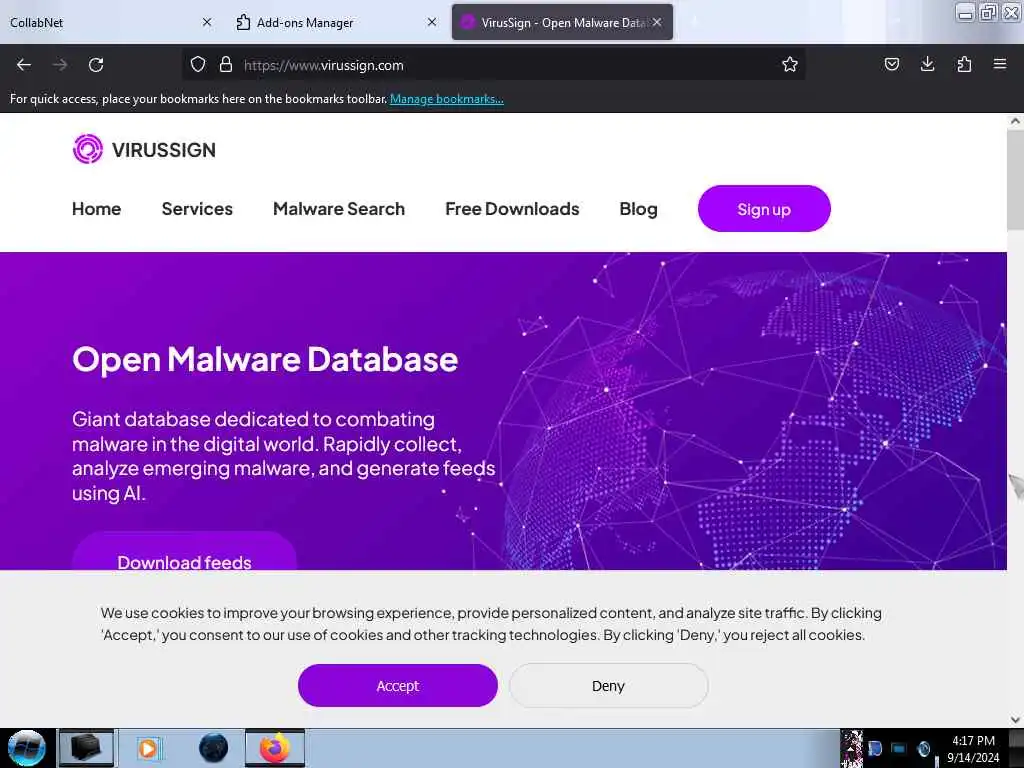Click the round tray icon left of the clock
1024x768 pixels.
(x=923, y=748)
